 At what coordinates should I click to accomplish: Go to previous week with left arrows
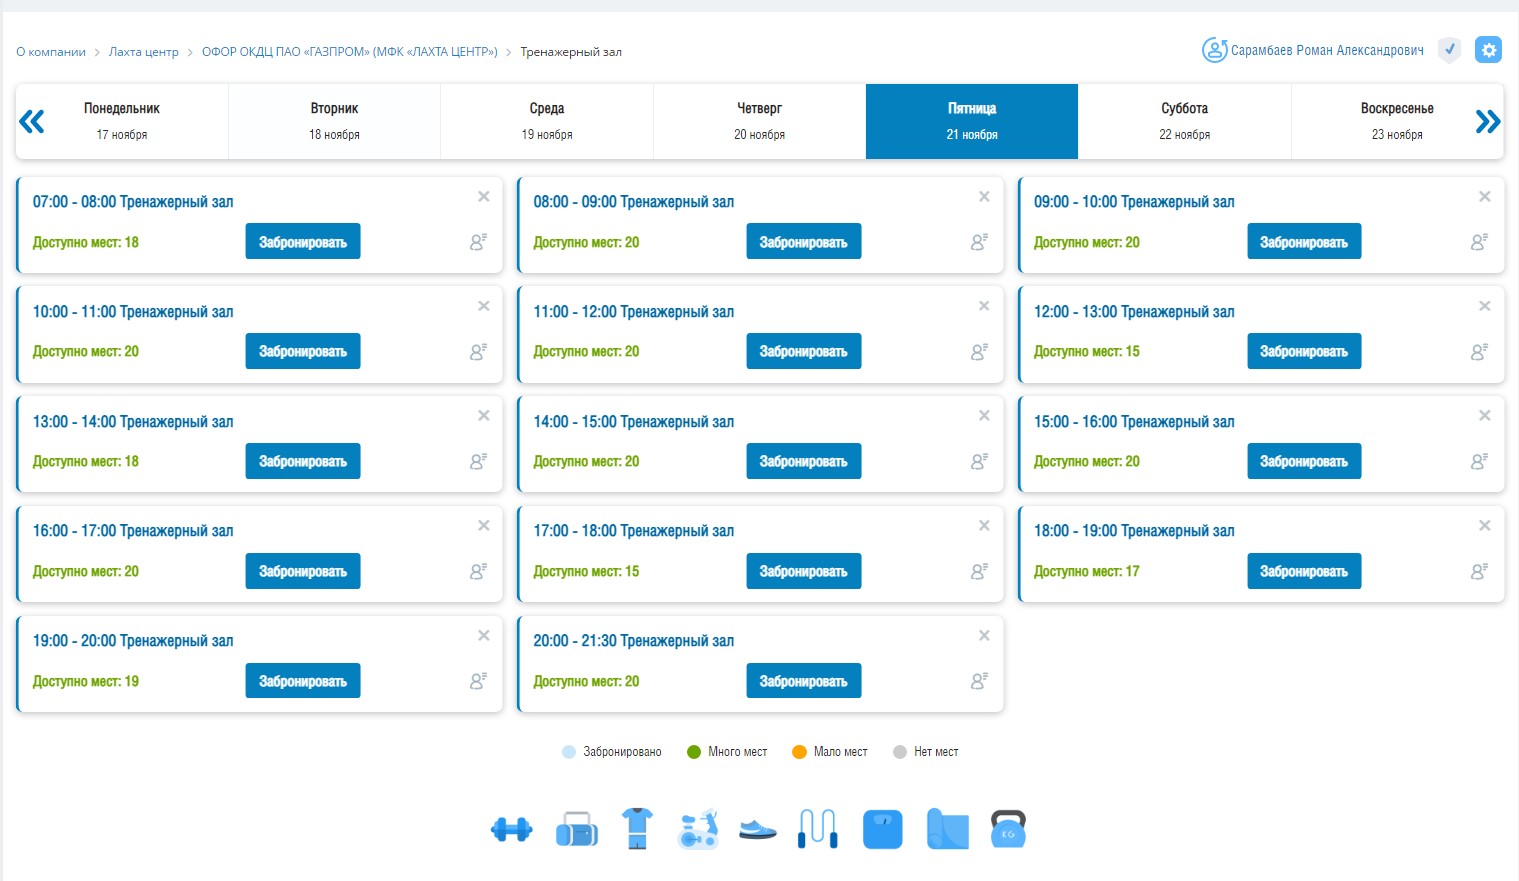[32, 122]
